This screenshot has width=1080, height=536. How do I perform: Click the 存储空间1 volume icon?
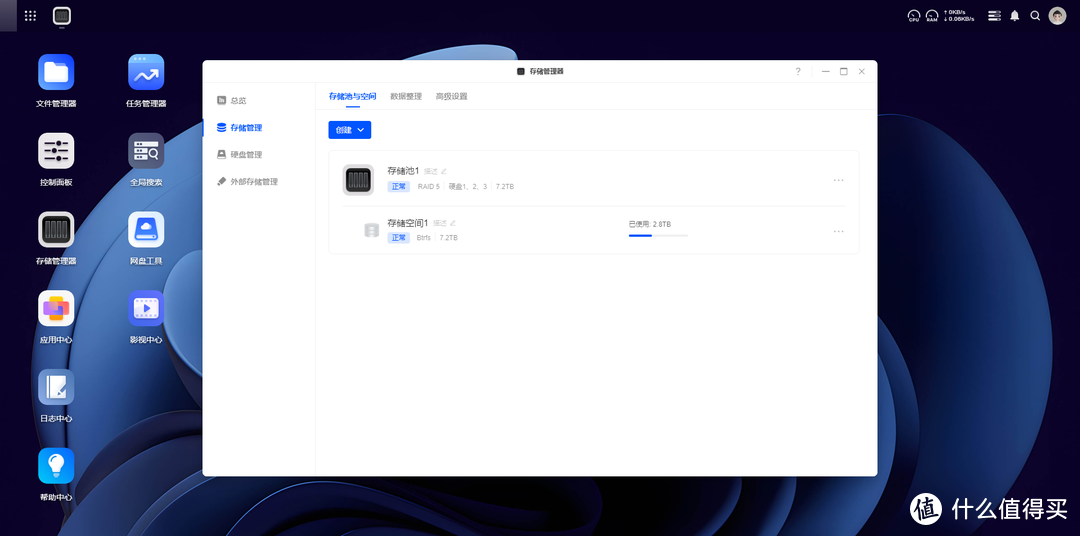click(x=371, y=230)
